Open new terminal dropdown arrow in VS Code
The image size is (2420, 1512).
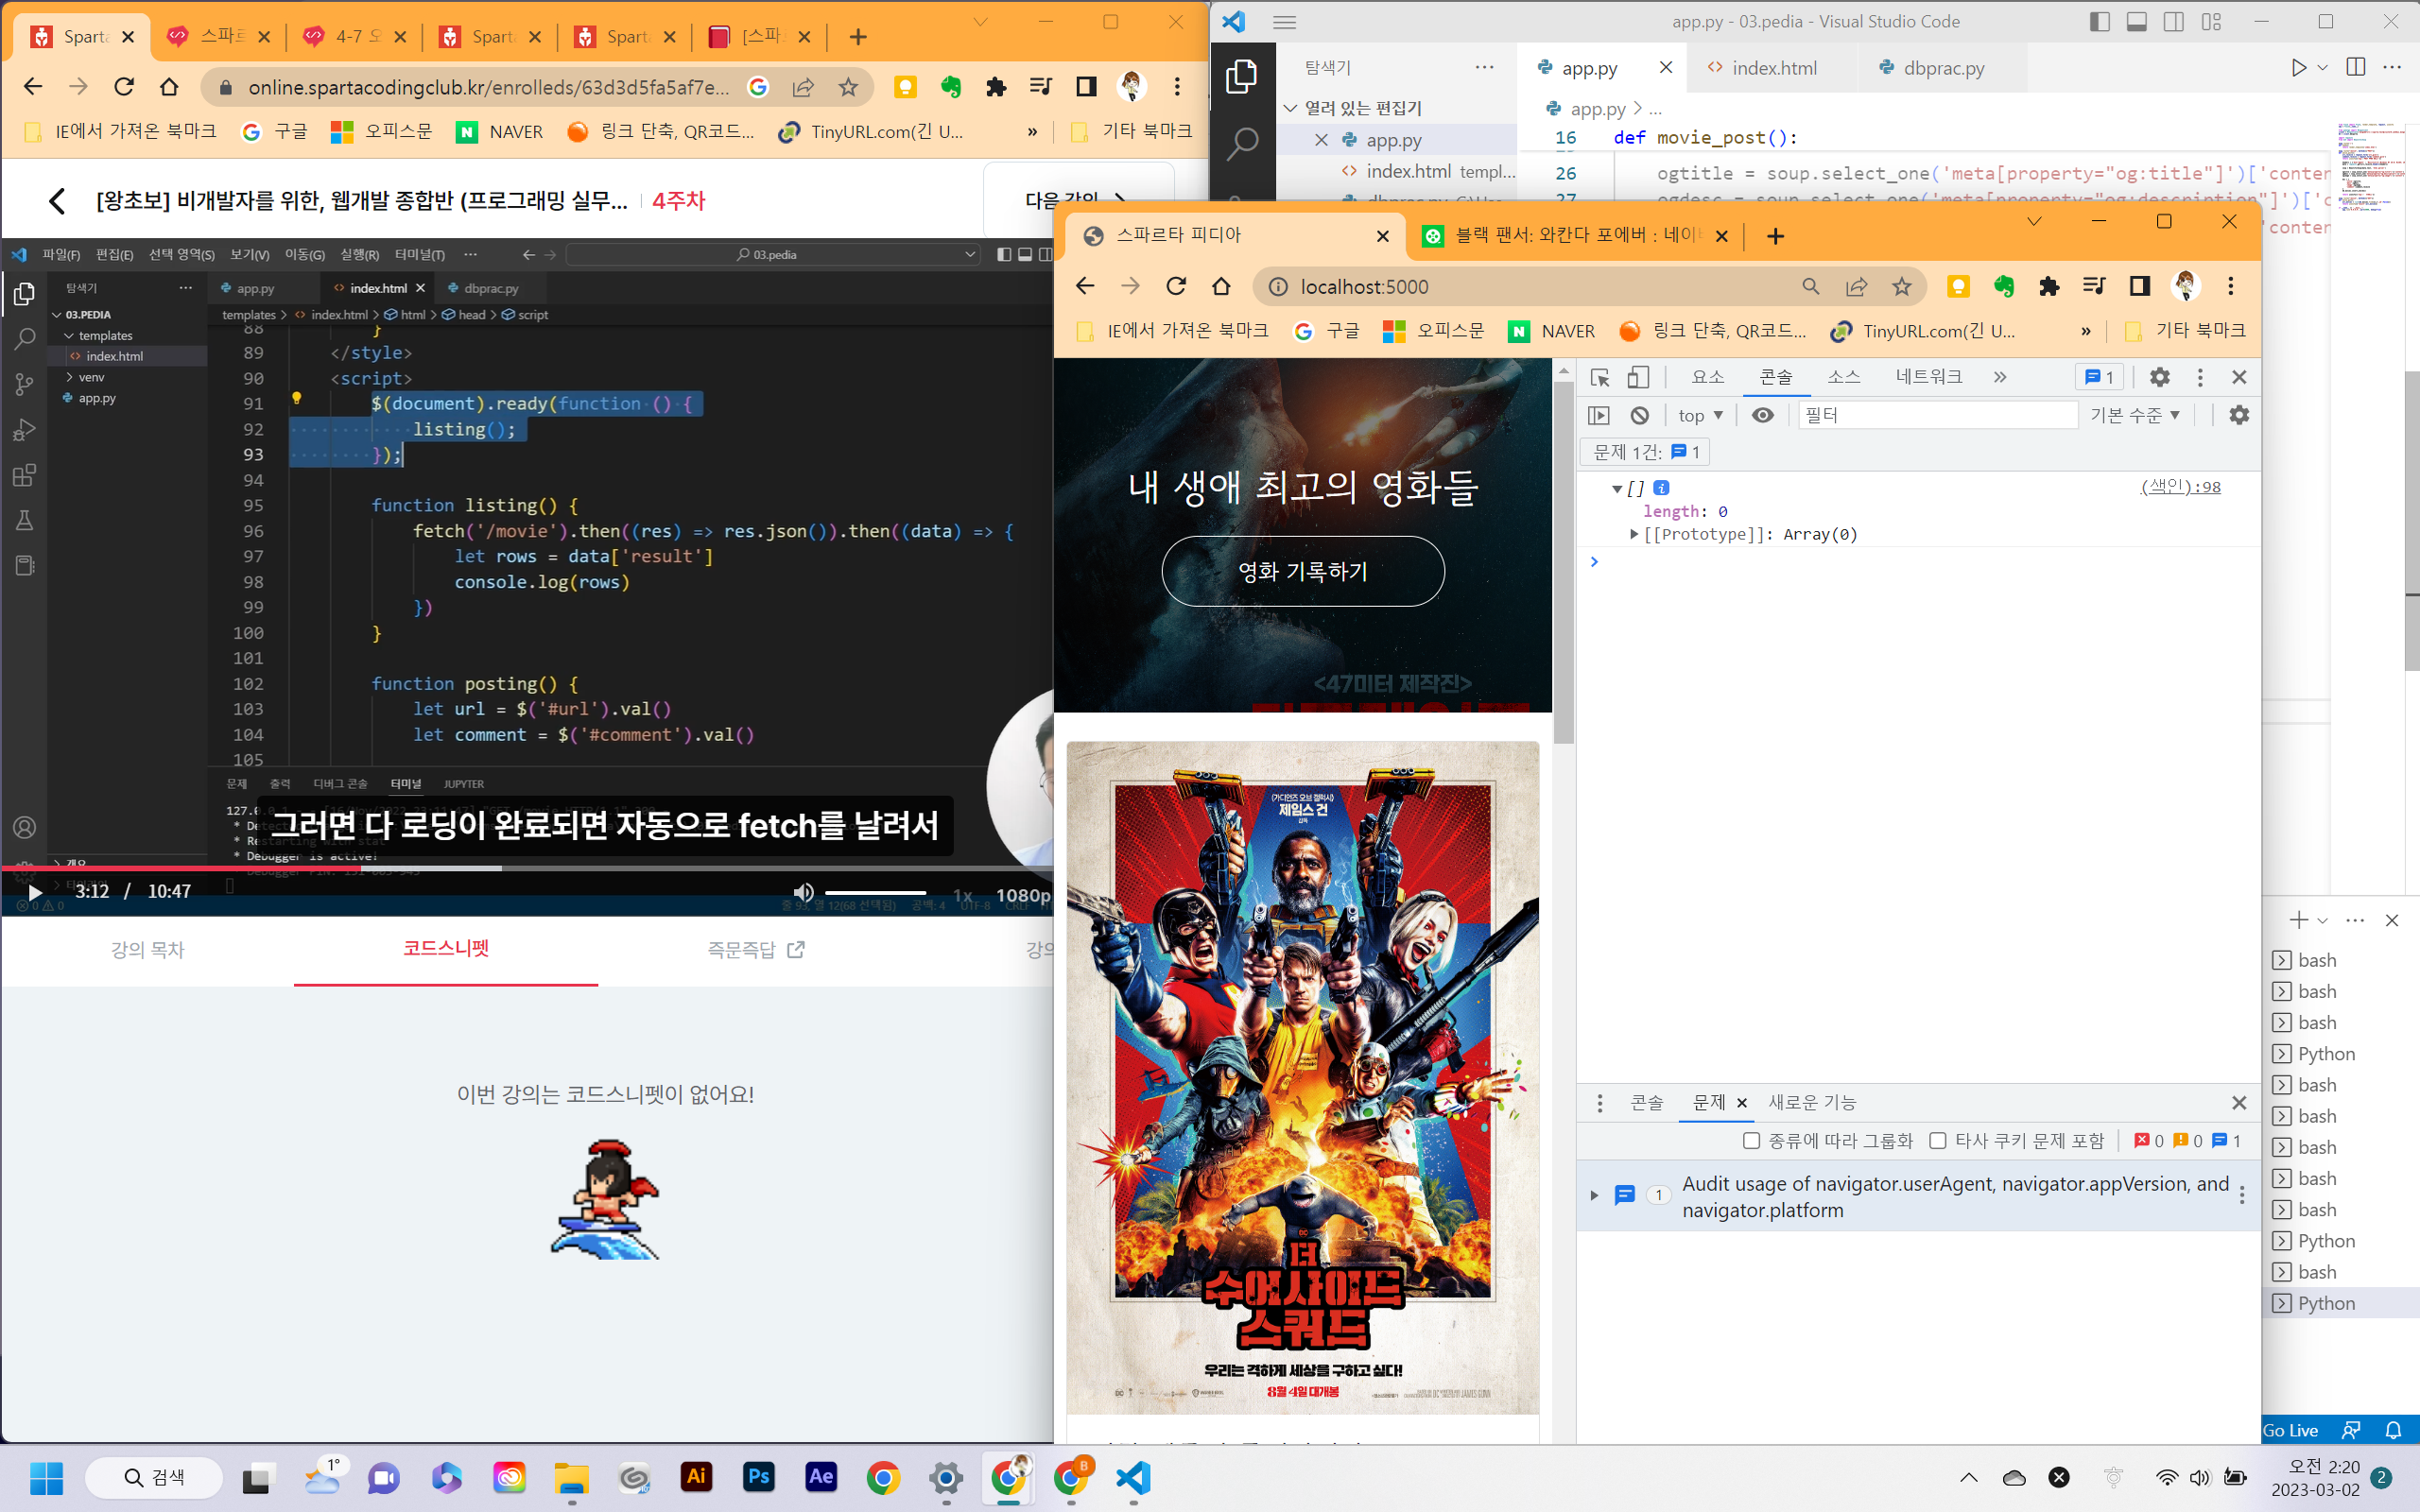pos(2323,920)
